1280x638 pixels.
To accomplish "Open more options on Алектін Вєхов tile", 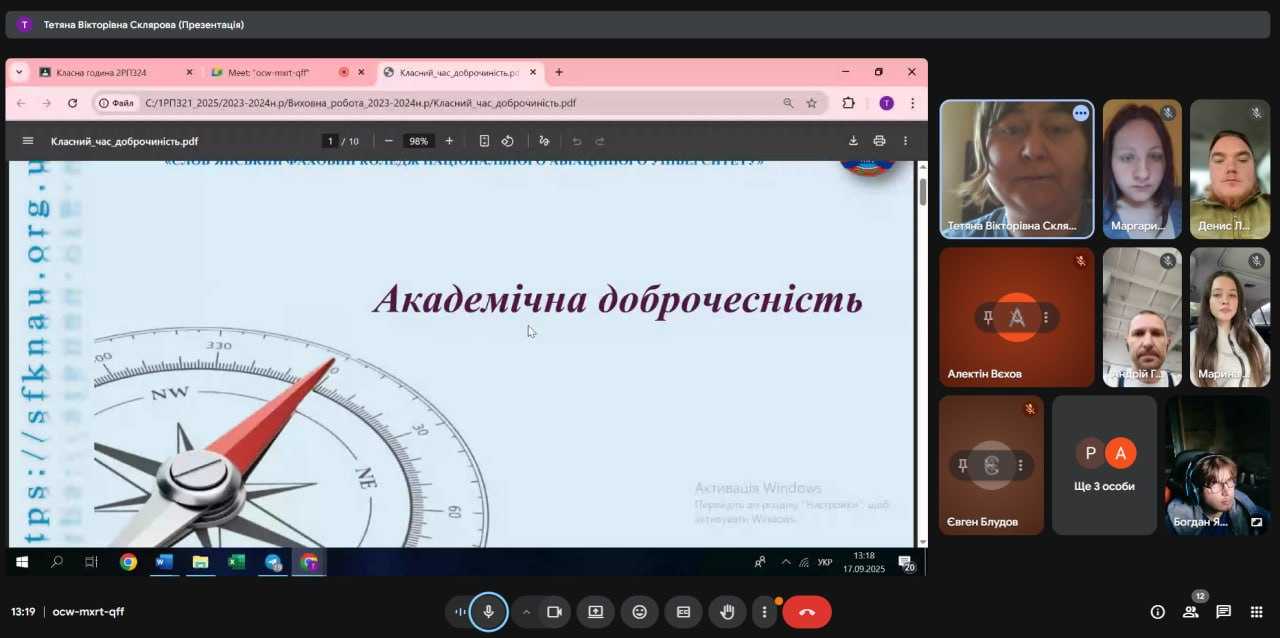I will point(1046,317).
